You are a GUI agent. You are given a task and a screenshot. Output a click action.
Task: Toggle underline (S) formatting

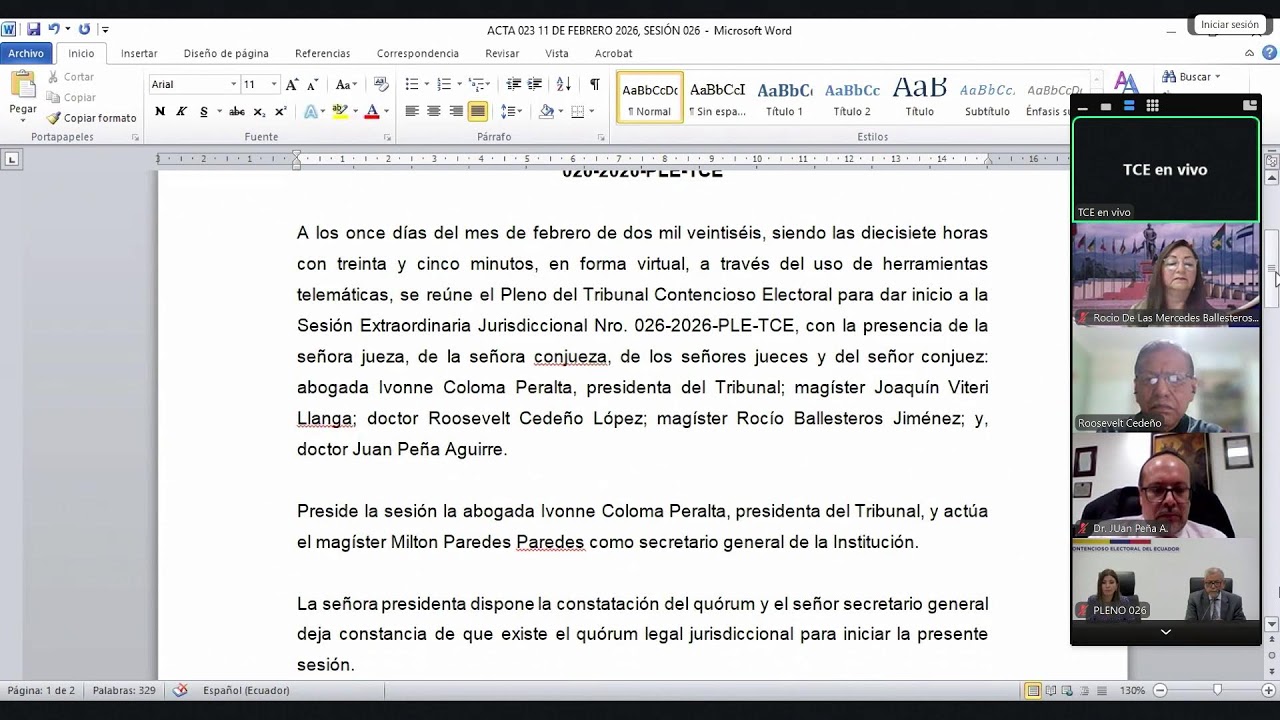[x=204, y=112]
